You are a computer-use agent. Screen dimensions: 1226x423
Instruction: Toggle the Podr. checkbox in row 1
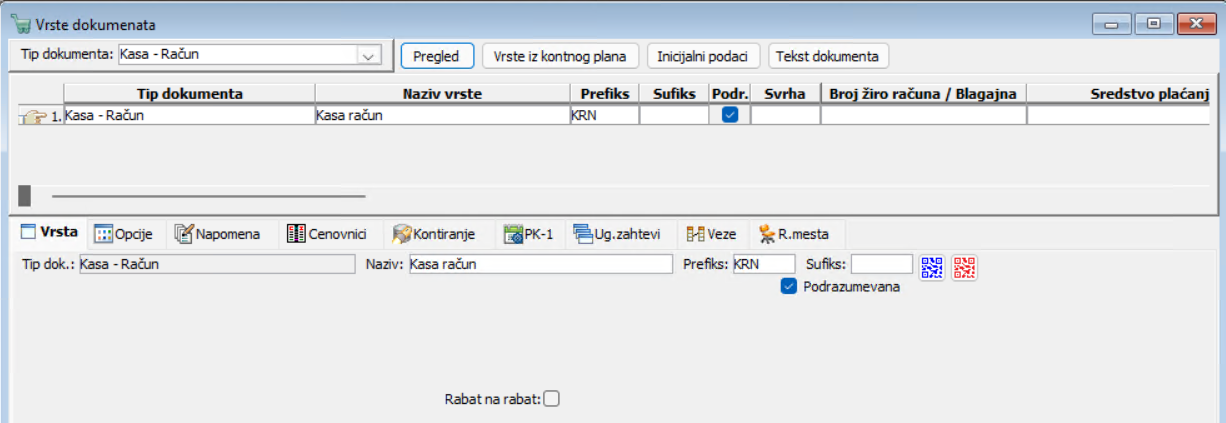tap(730, 115)
